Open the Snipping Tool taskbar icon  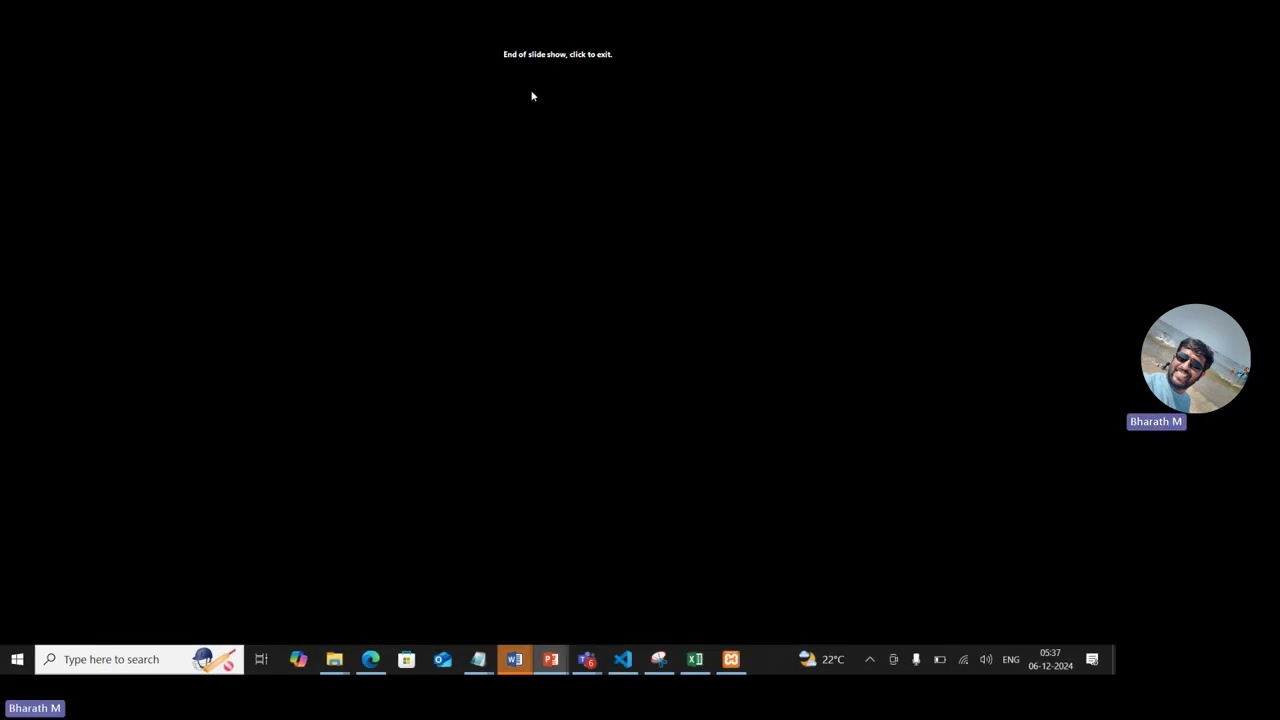pos(658,659)
